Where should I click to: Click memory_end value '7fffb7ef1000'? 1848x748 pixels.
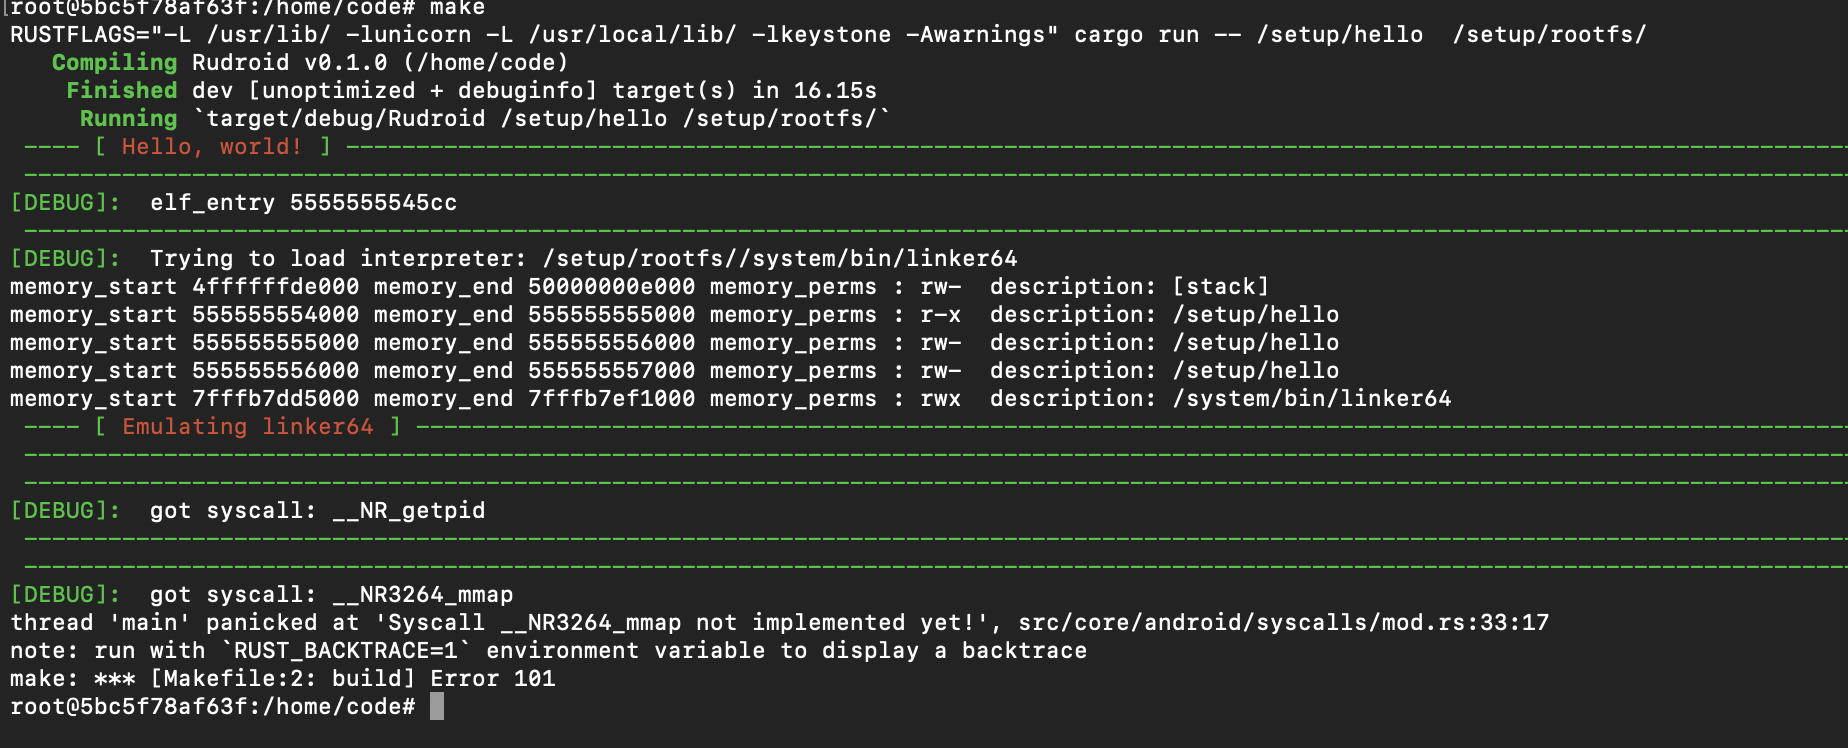point(612,398)
